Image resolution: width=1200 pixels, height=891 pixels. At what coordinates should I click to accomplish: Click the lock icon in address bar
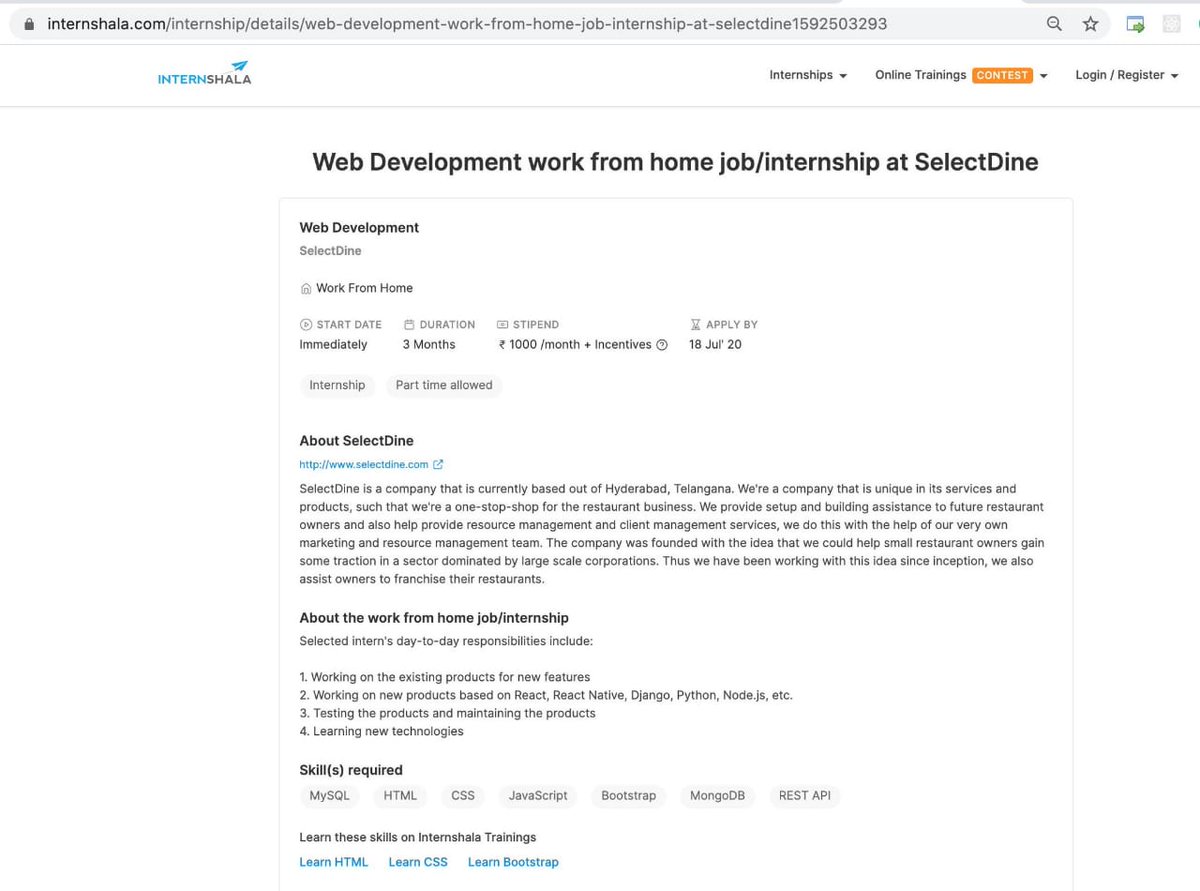point(28,24)
